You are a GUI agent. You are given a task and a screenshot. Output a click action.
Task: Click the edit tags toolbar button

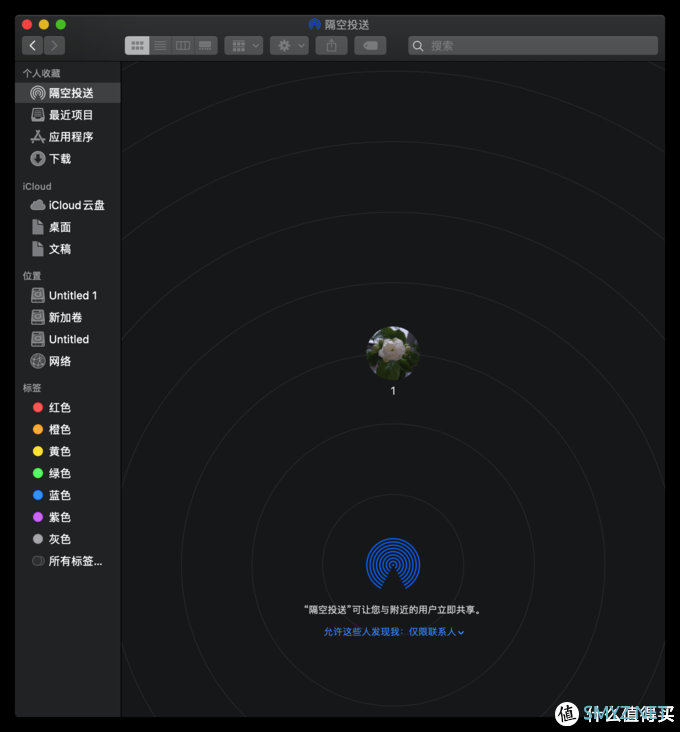tap(370, 45)
